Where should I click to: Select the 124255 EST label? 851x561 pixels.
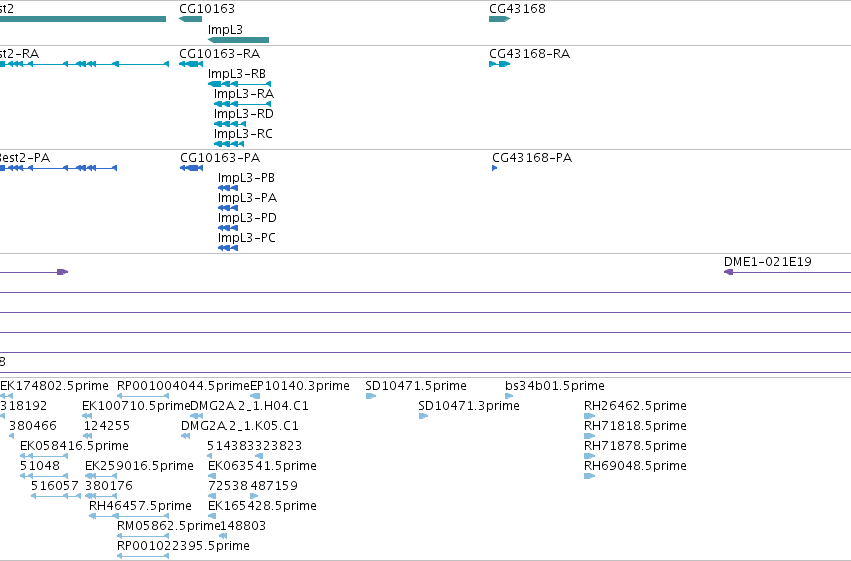[107, 426]
